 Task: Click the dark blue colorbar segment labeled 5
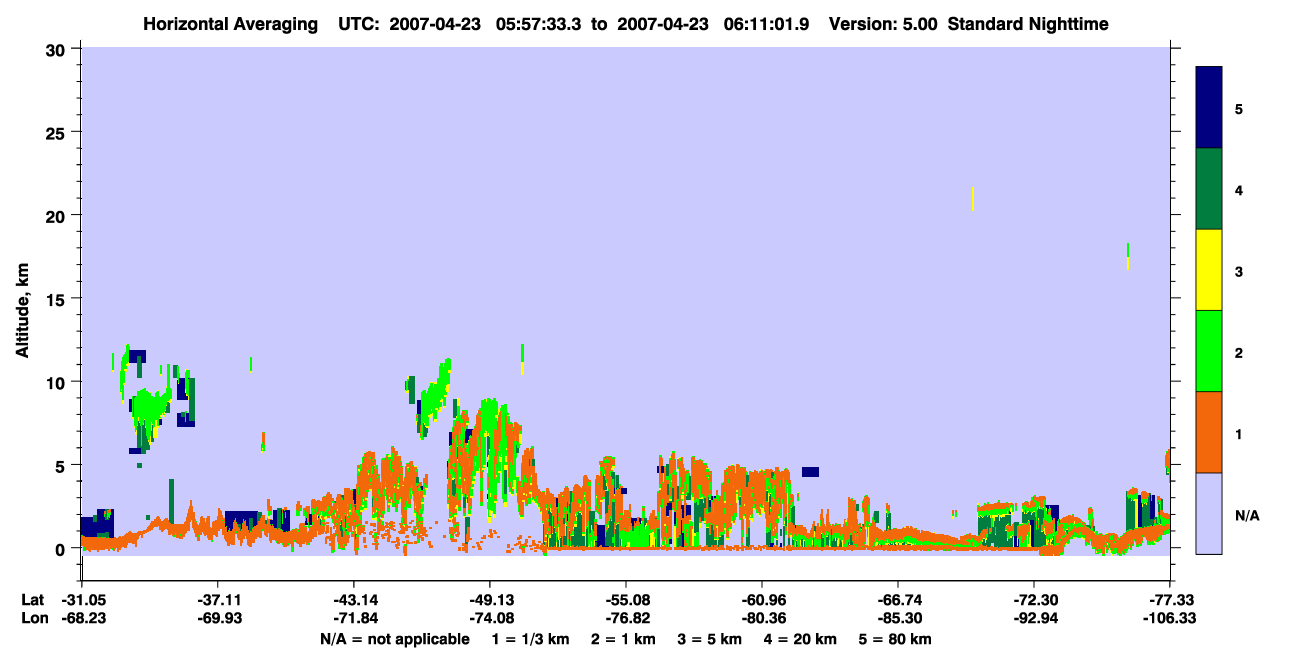[1209, 108]
